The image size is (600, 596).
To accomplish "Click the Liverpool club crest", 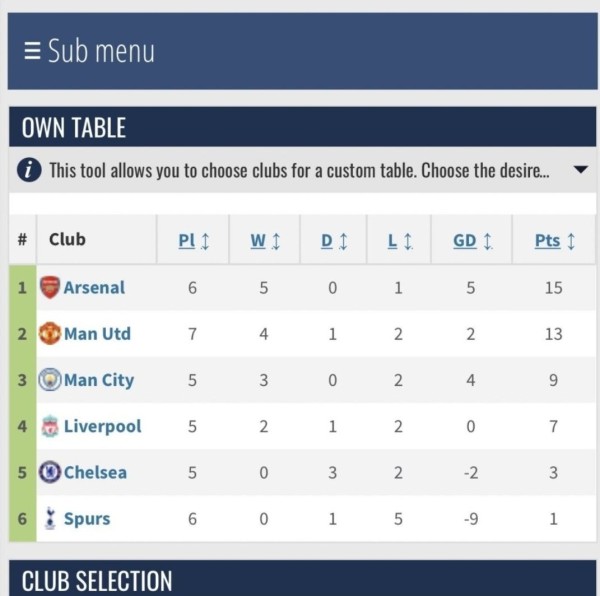I will [x=50, y=426].
